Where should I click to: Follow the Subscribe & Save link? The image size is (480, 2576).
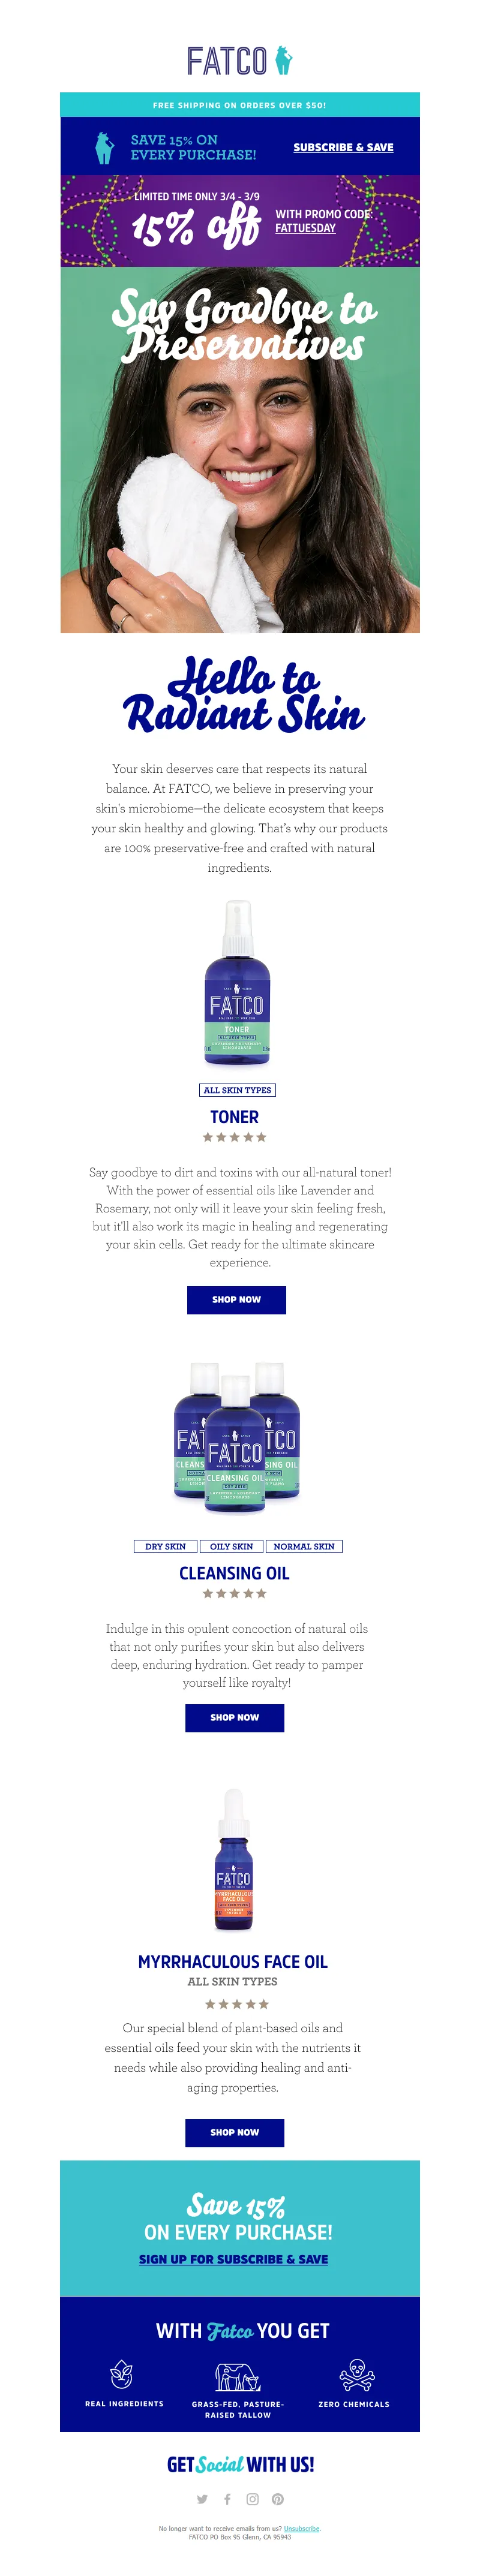pyautogui.click(x=343, y=147)
